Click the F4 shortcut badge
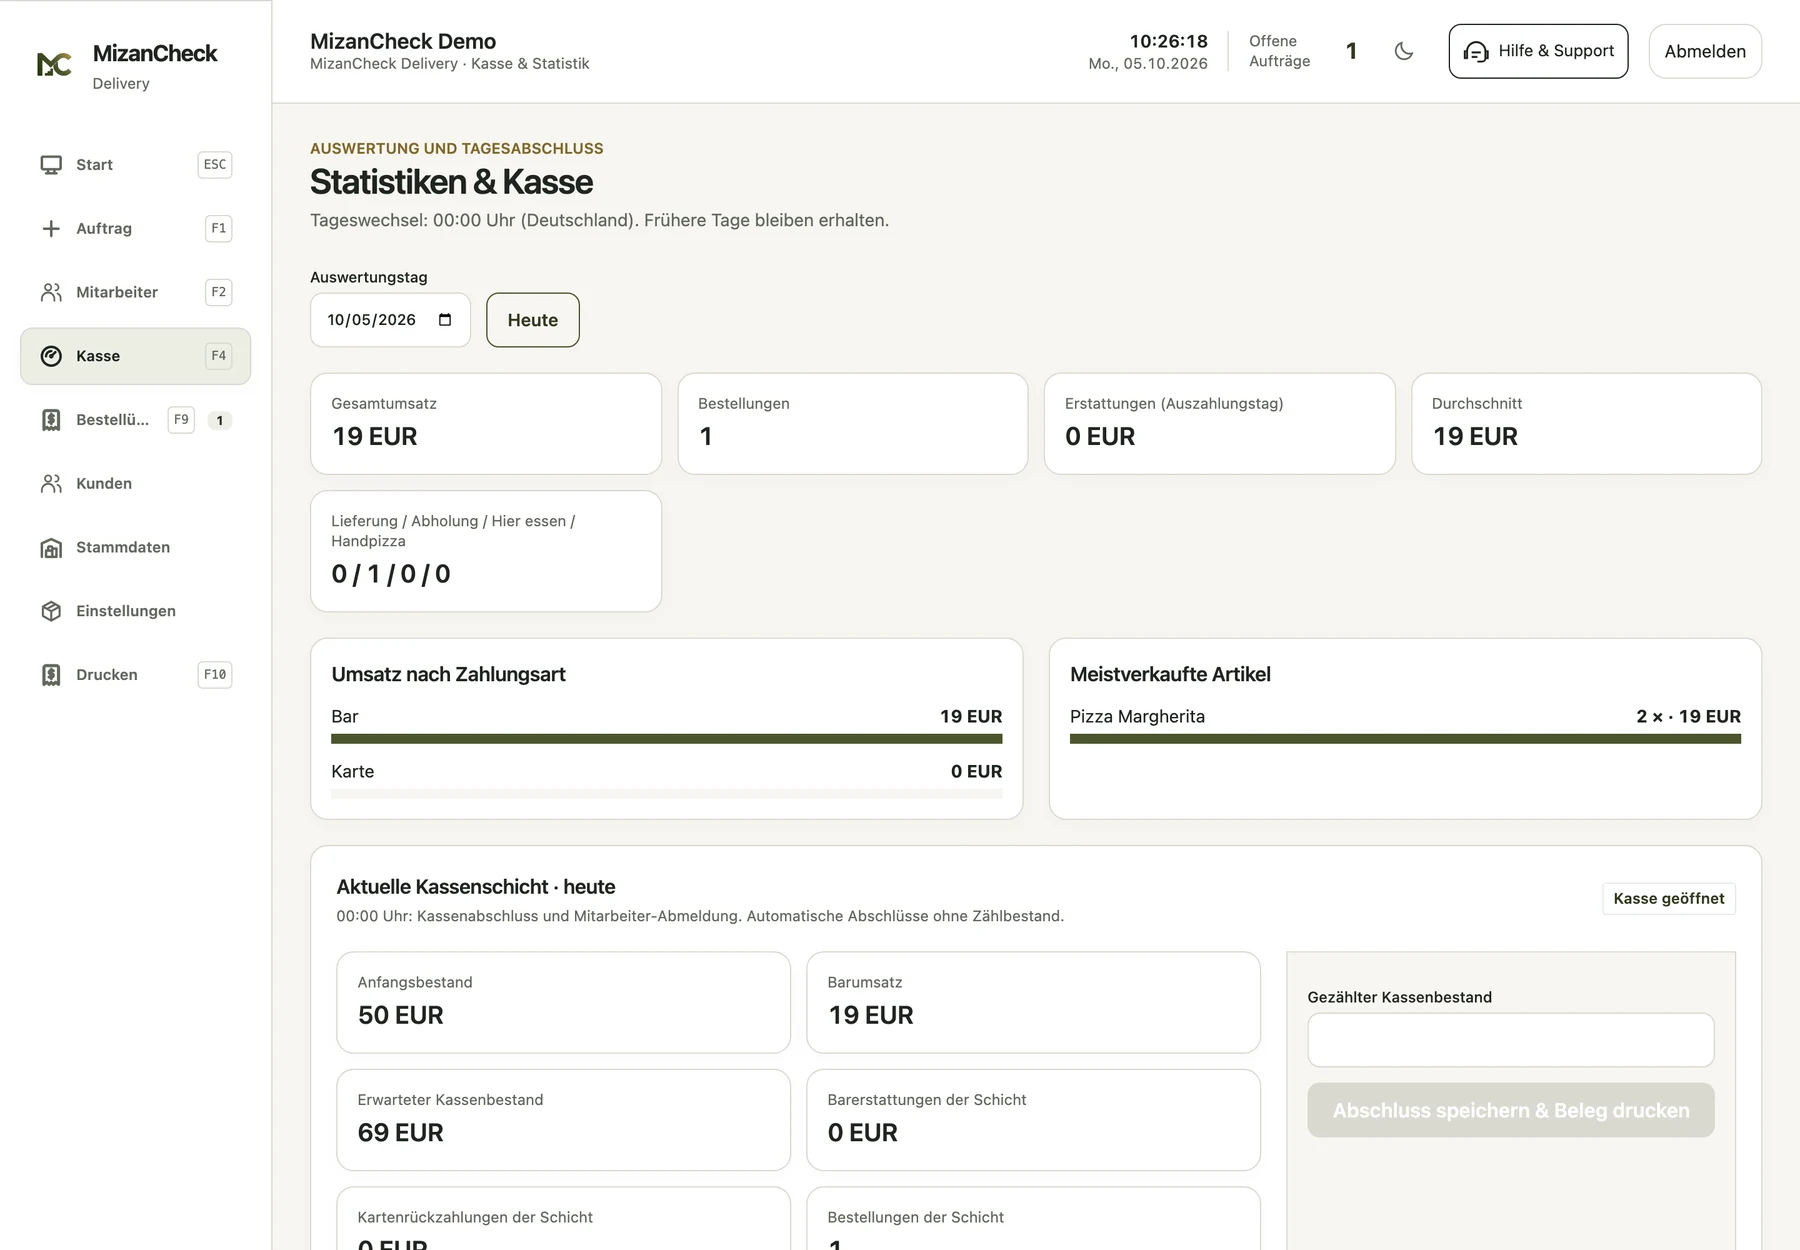1800x1250 pixels. pos(219,356)
